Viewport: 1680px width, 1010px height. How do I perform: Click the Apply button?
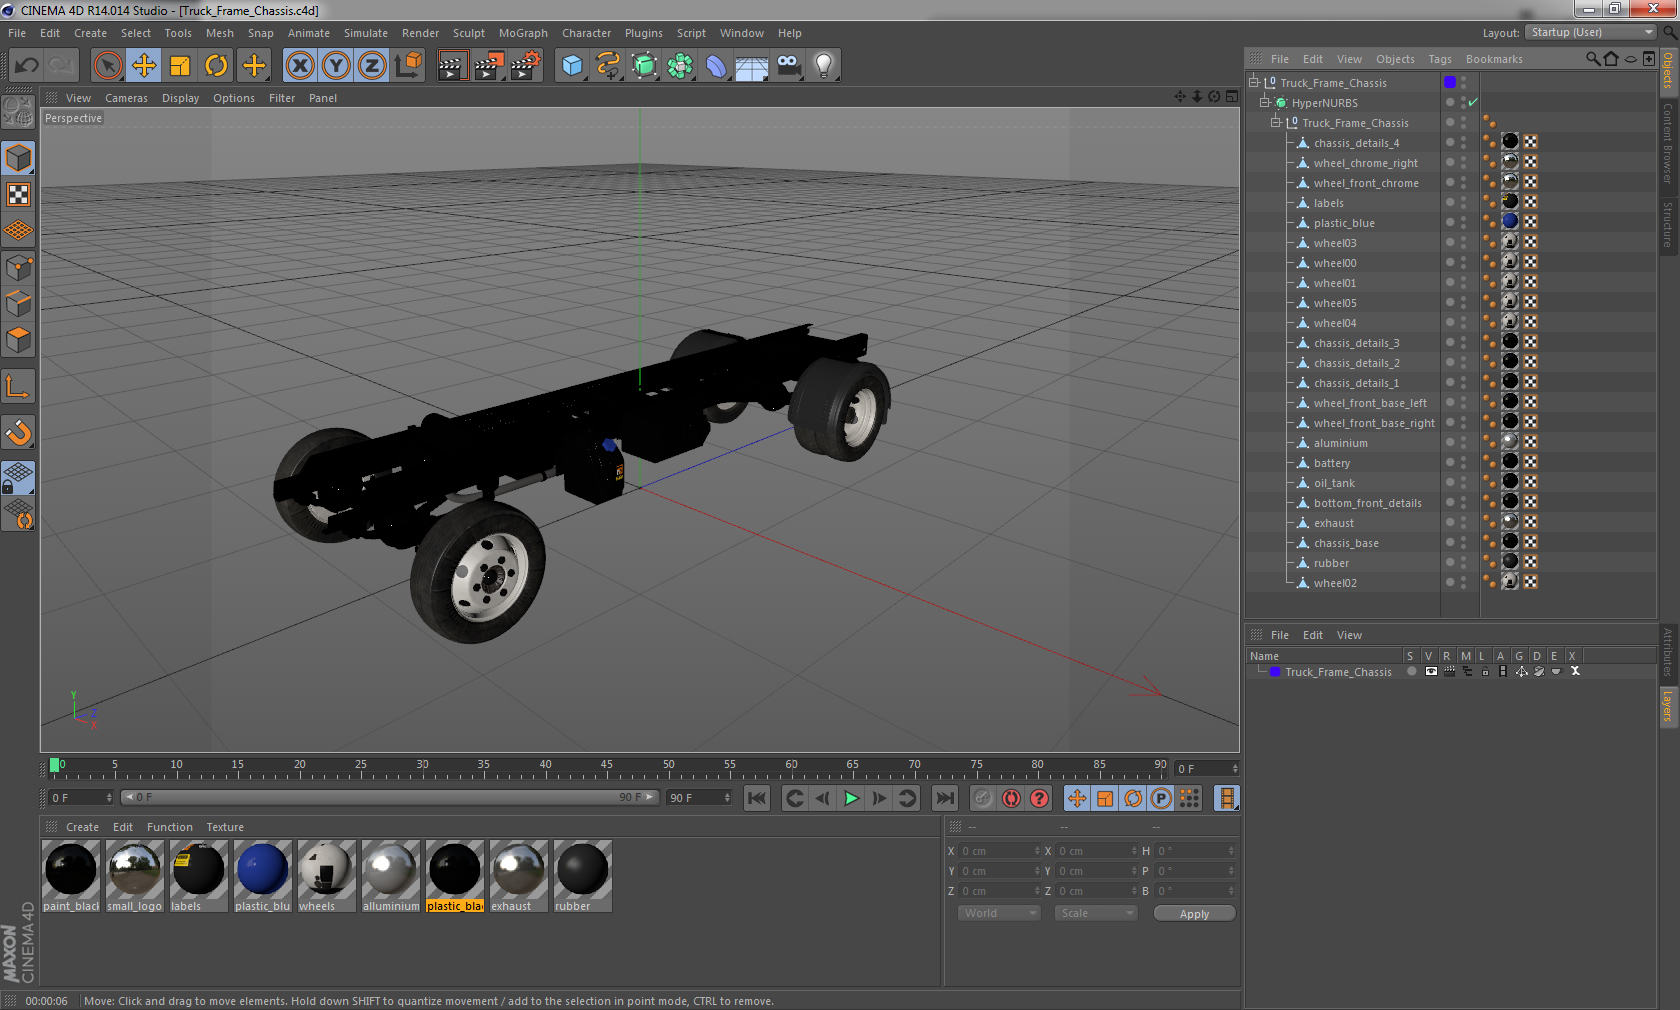coord(1194,914)
